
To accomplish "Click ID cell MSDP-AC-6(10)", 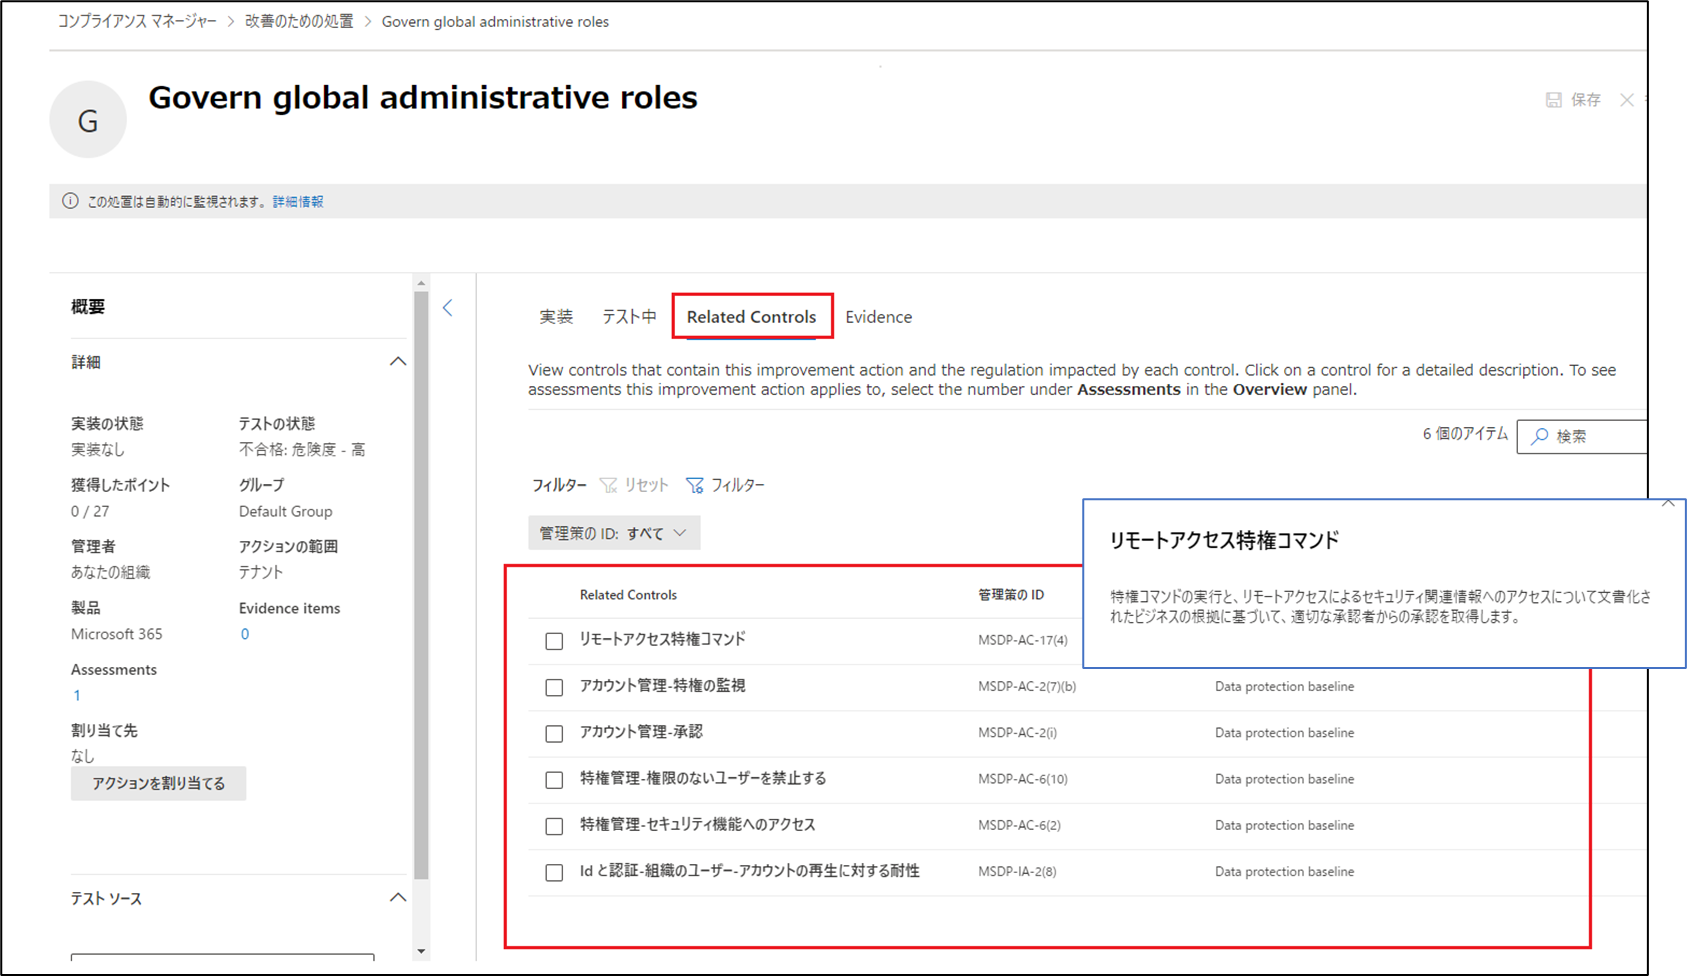I will [1023, 779].
